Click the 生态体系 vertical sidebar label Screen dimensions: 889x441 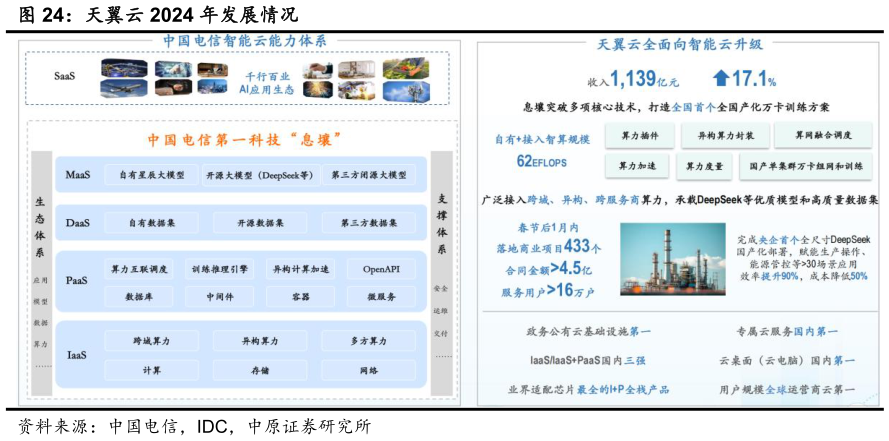(x=39, y=227)
